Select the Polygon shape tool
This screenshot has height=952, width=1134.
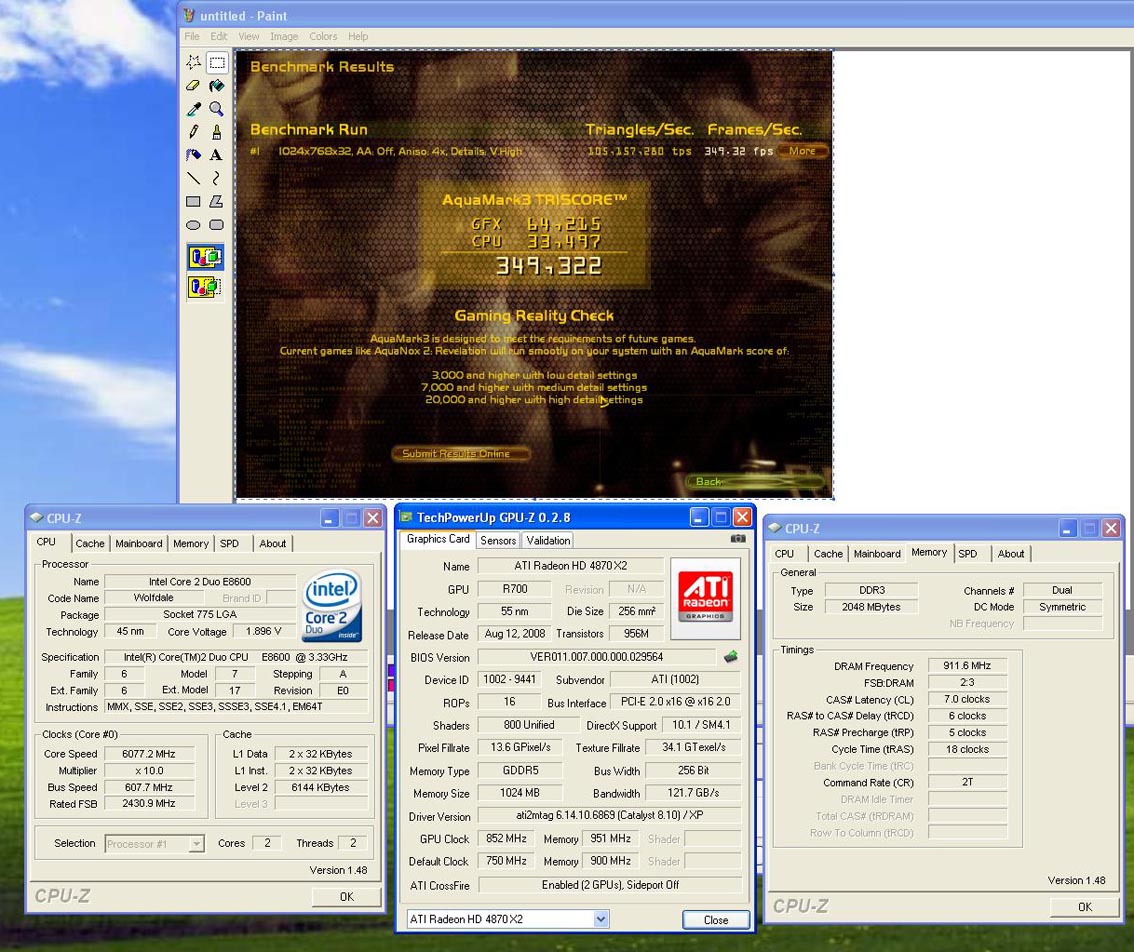[216, 202]
